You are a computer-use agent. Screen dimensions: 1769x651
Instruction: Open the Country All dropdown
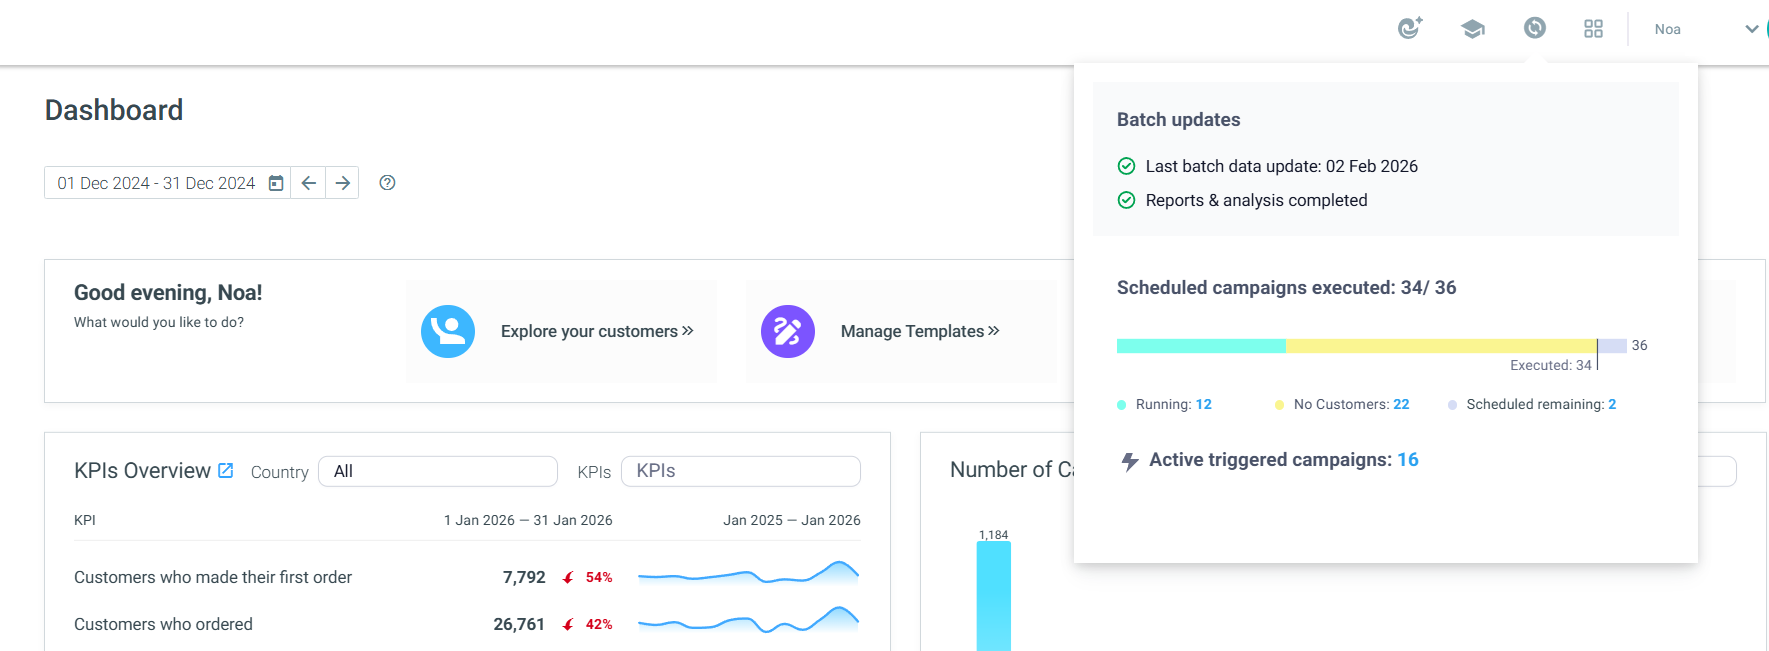coord(438,471)
